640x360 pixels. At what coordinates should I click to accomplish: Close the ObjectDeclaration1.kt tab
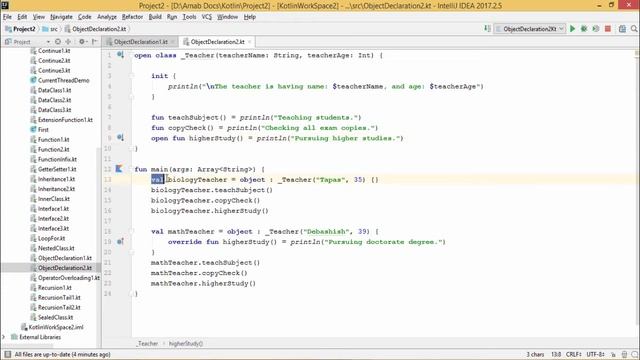click(x=173, y=42)
